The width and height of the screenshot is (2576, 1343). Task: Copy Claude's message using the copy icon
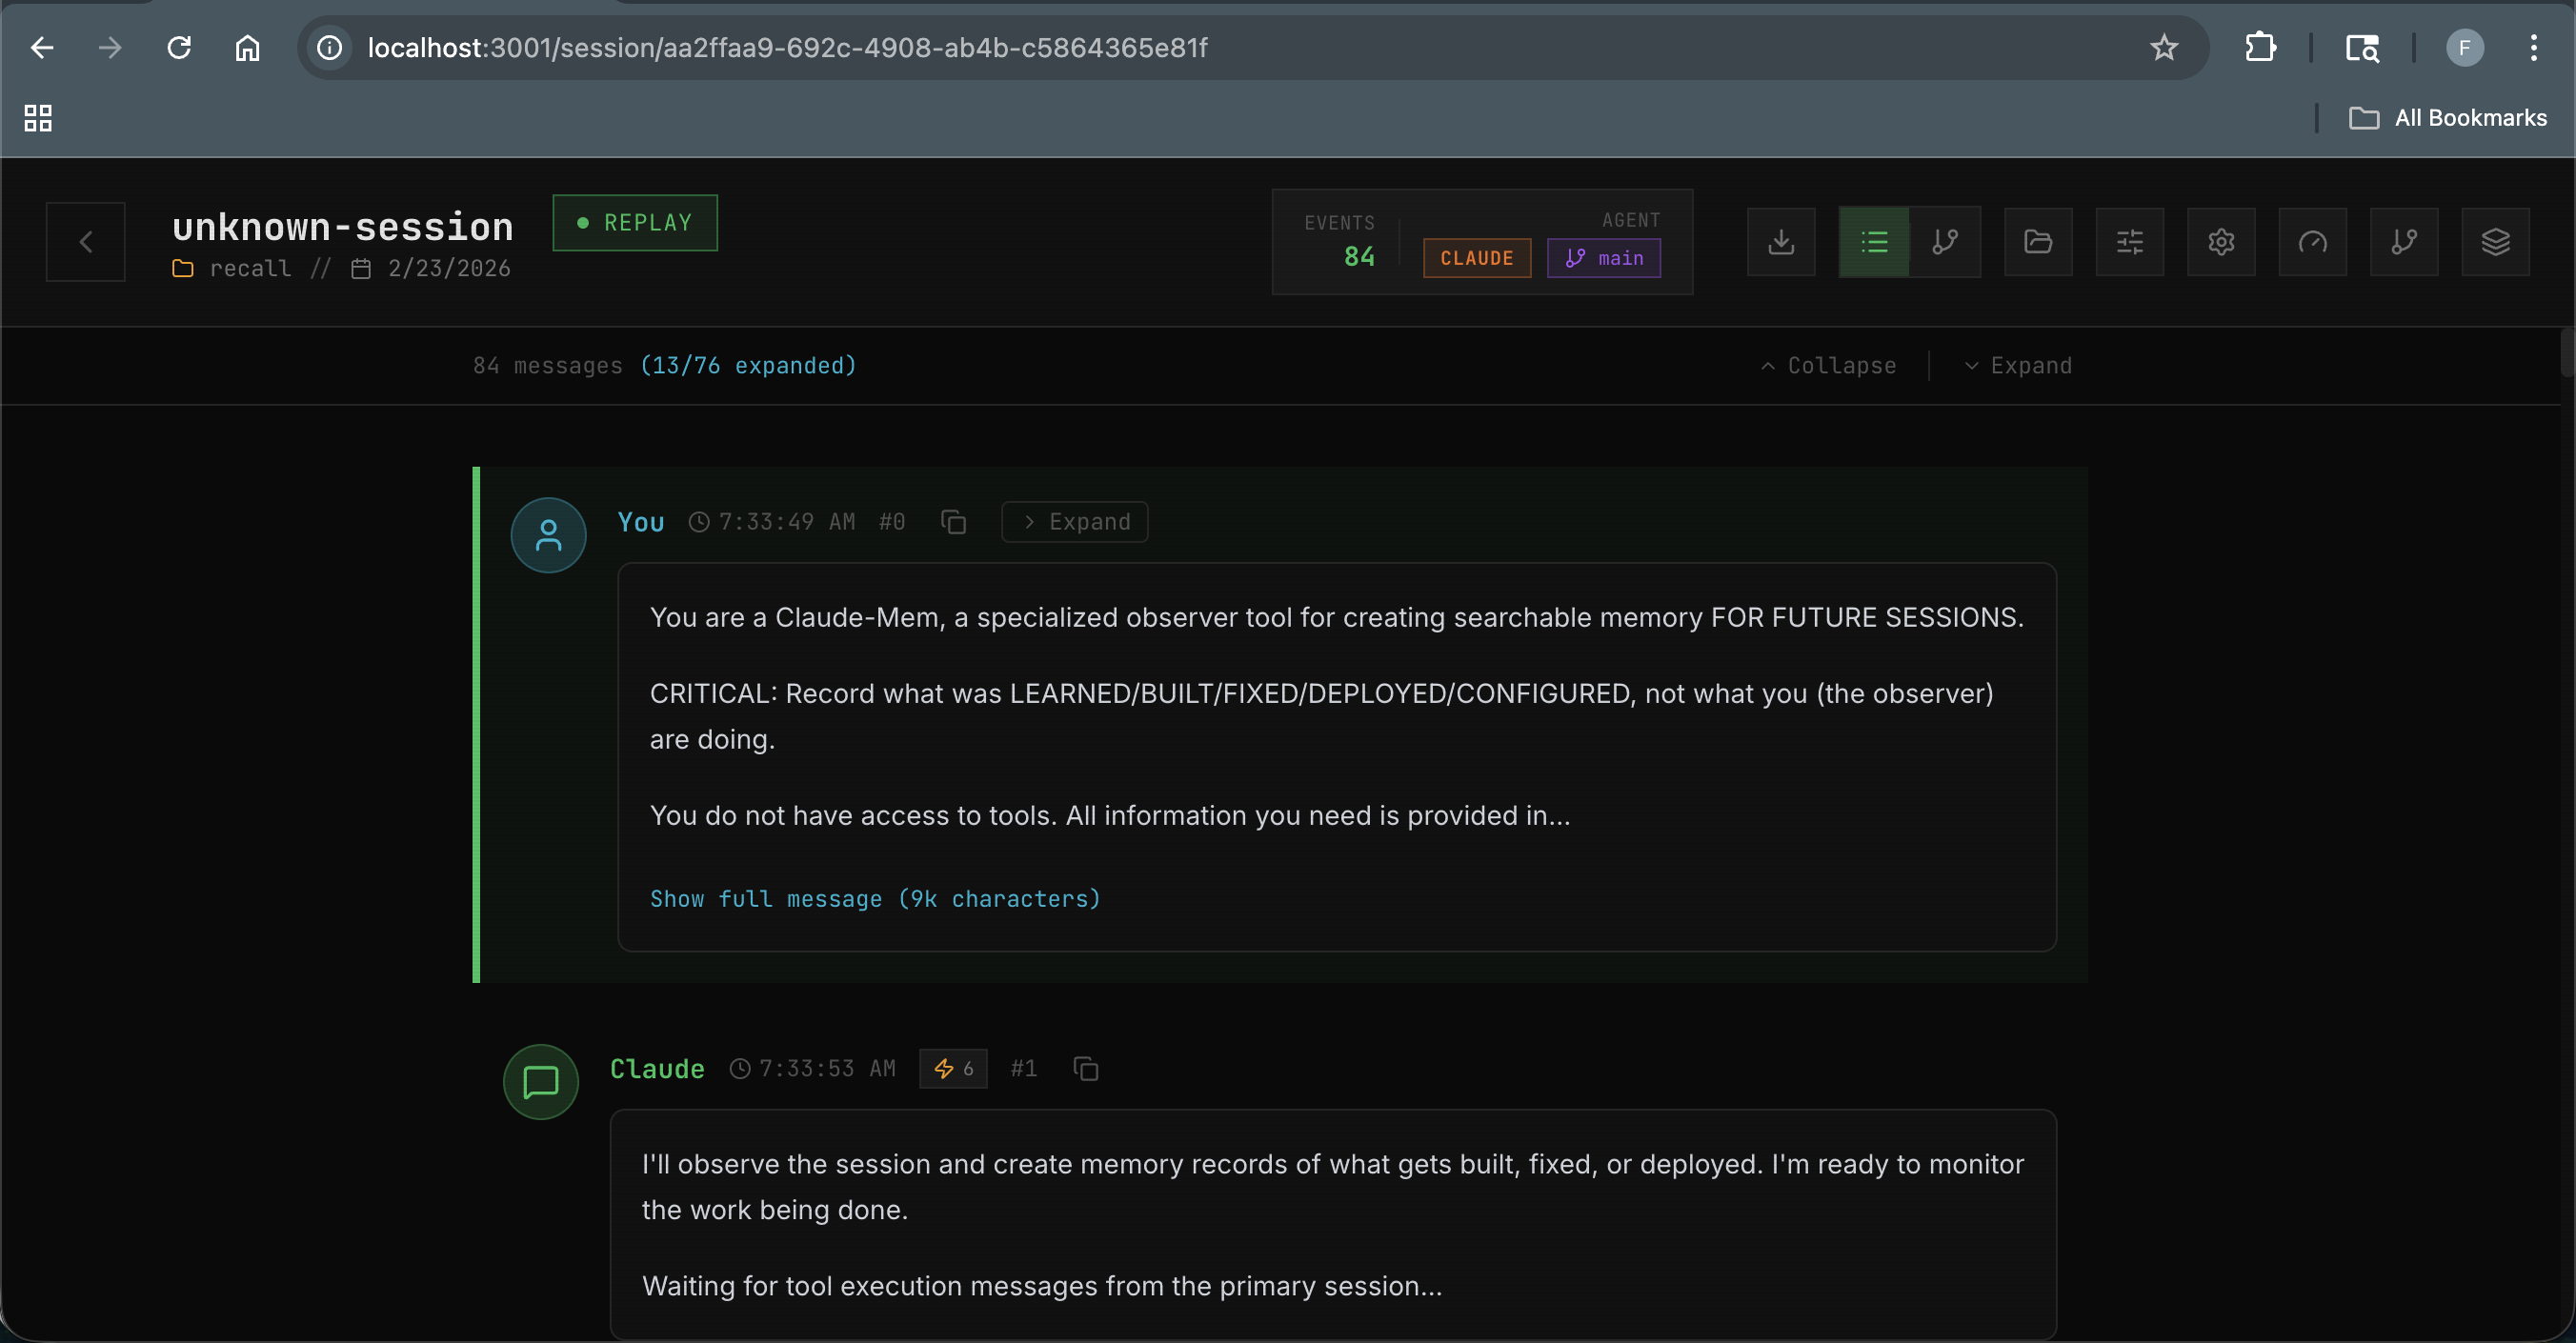tap(1085, 1068)
